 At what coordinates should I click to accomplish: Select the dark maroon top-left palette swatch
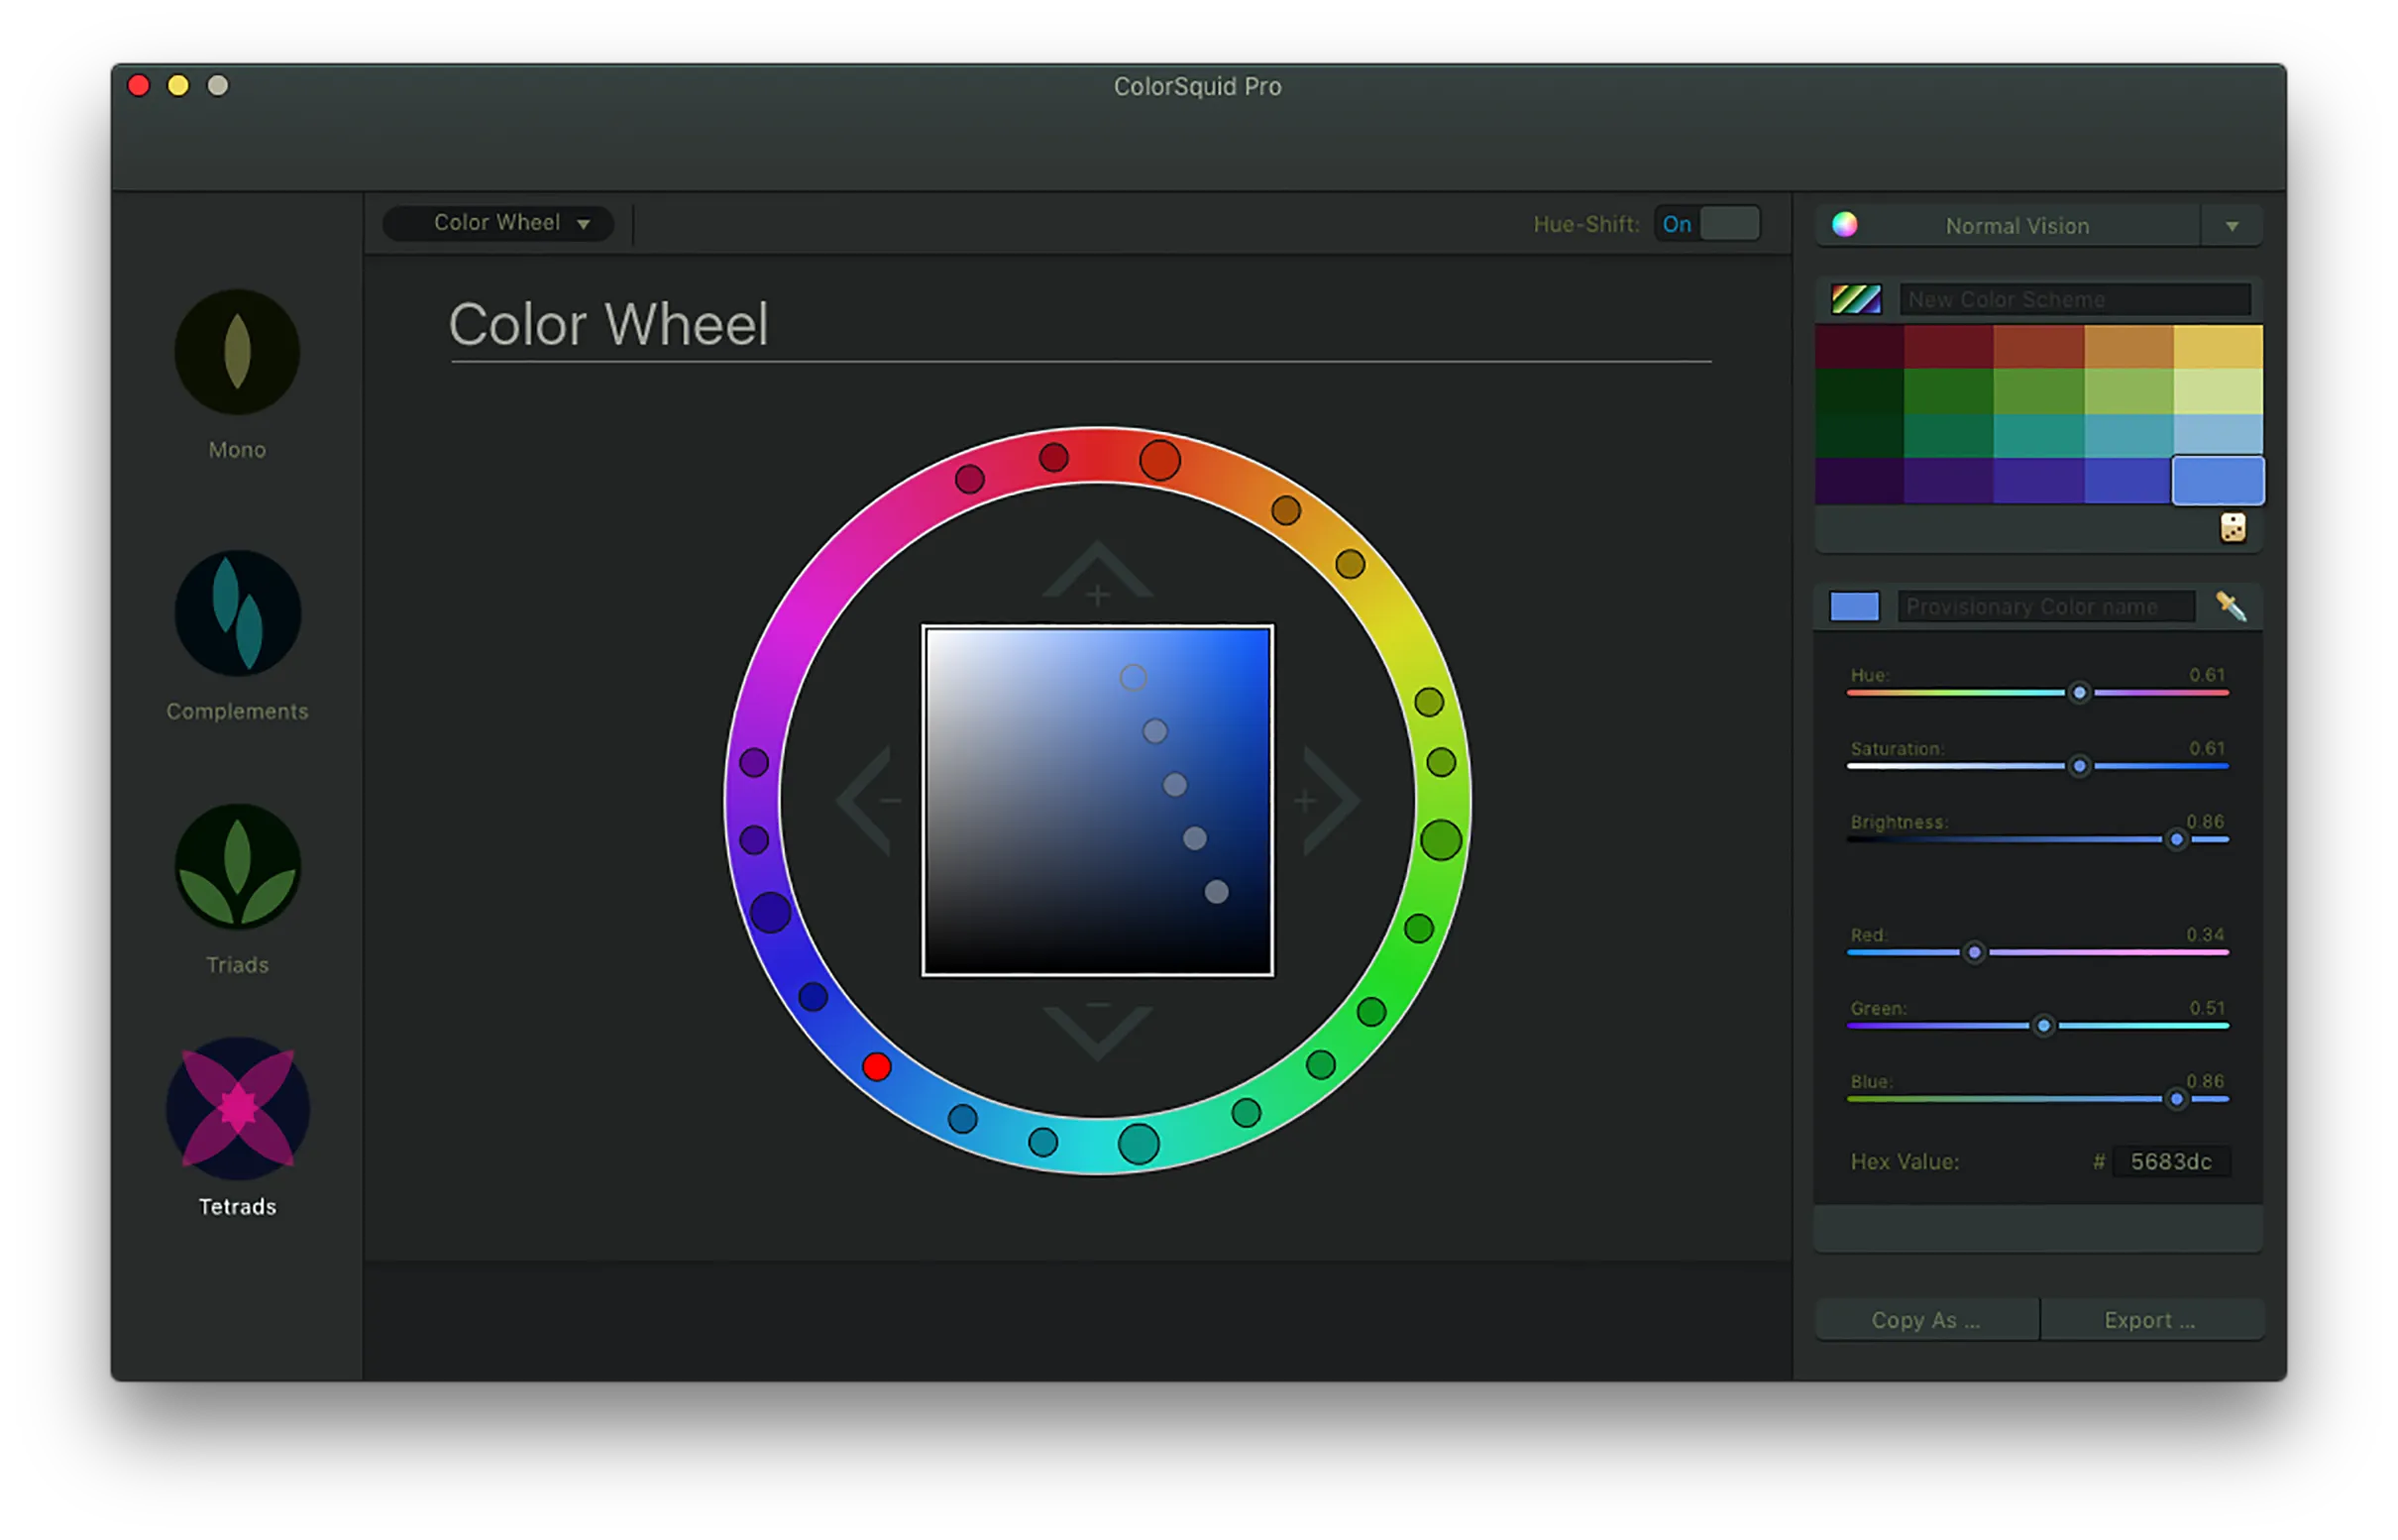pos(1859,347)
